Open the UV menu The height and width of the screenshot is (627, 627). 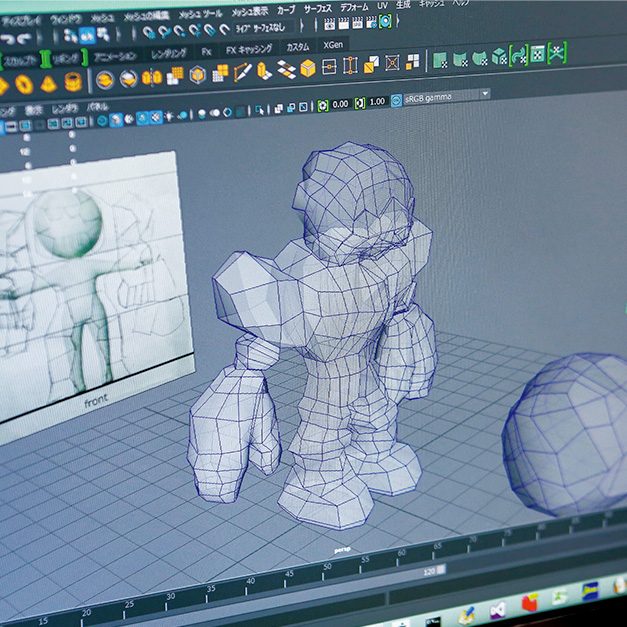[x=382, y=5]
